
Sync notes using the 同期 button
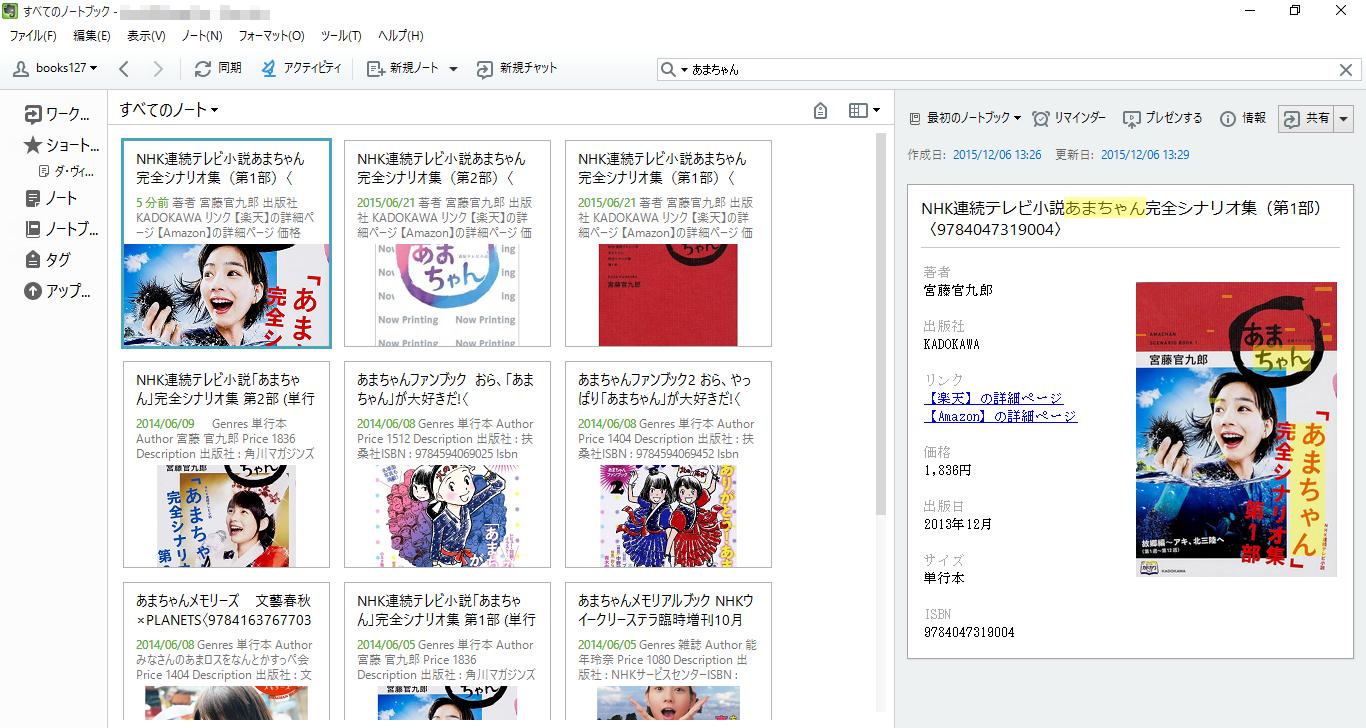click(218, 68)
